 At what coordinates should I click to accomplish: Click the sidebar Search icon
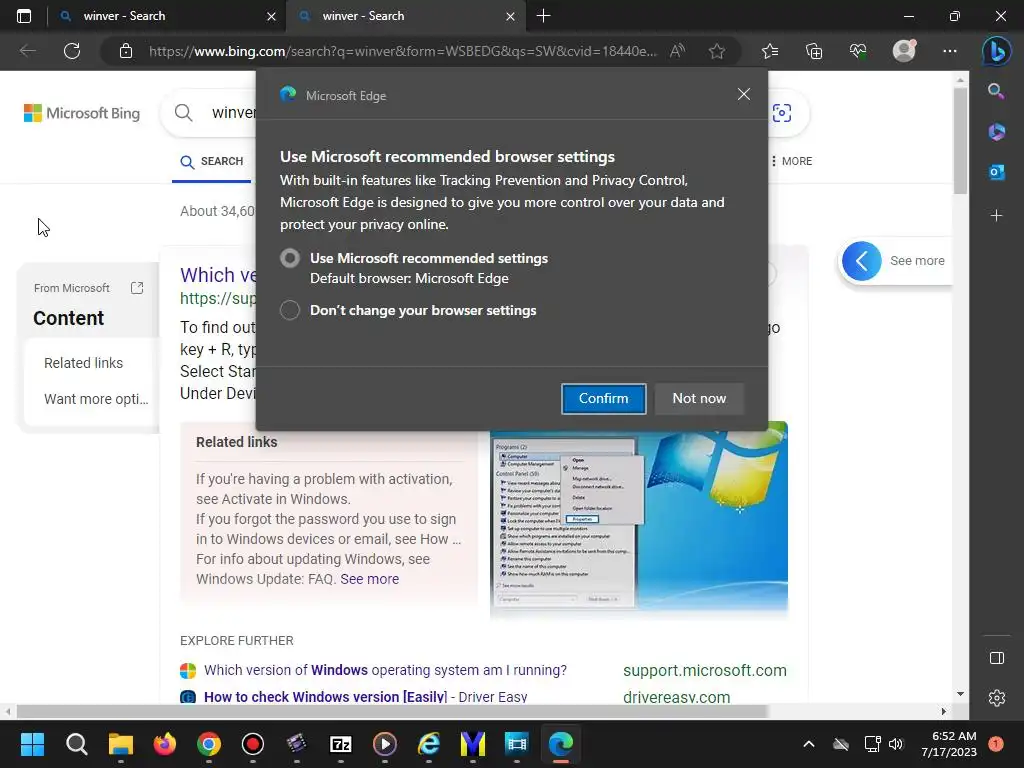pyautogui.click(x=997, y=91)
